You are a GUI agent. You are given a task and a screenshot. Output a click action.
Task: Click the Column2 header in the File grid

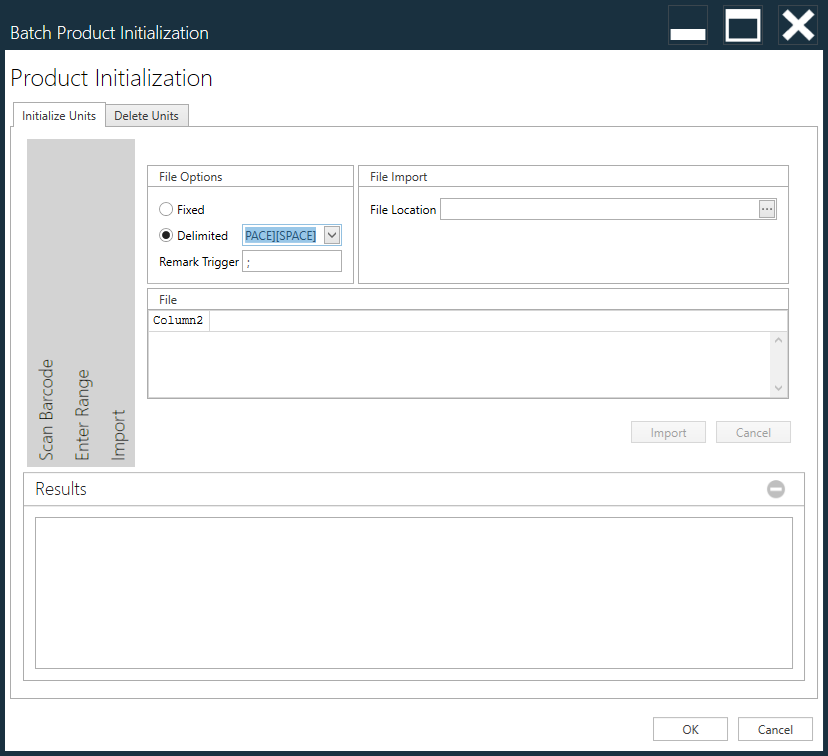178,320
